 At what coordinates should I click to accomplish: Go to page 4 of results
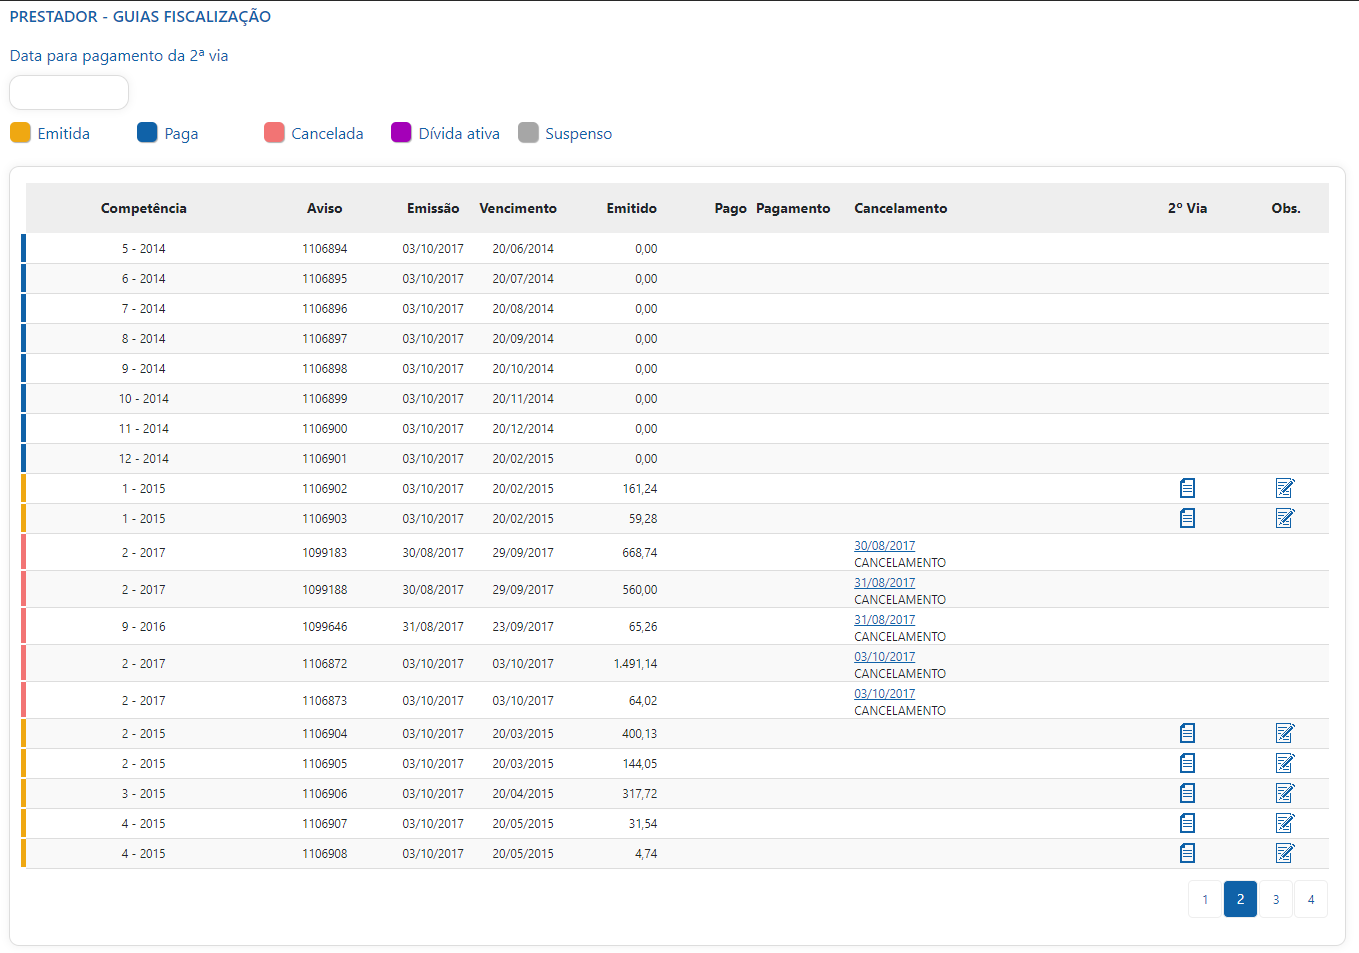pyautogui.click(x=1311, y=899)
